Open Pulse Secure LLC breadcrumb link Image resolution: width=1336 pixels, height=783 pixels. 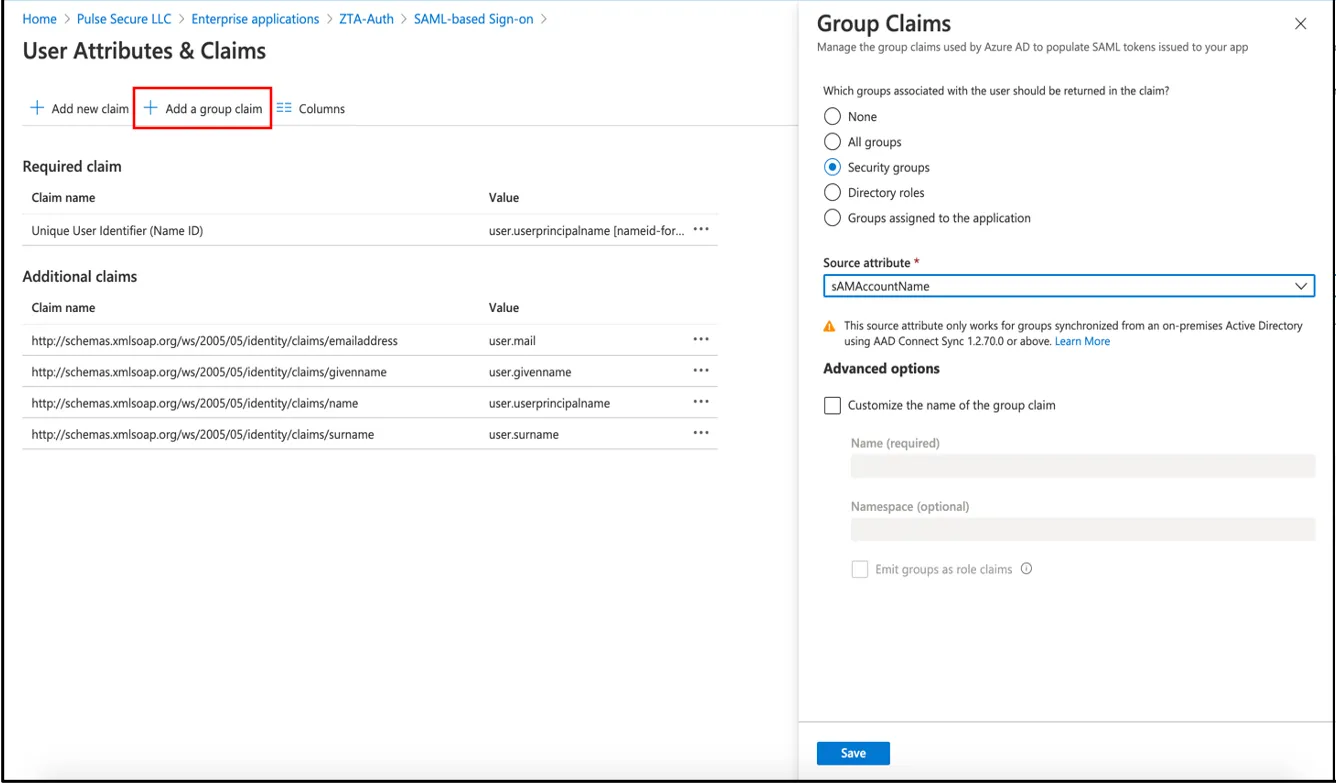[x=125, y=19]
